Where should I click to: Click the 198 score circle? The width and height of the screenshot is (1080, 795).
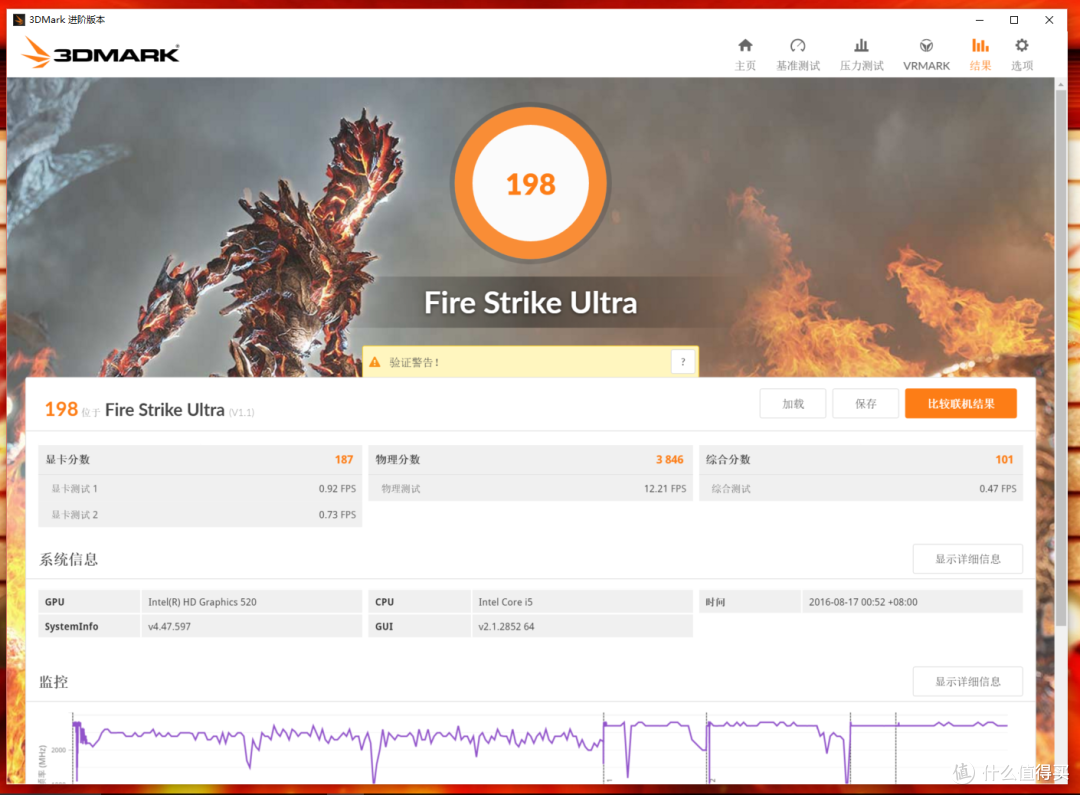530,183
